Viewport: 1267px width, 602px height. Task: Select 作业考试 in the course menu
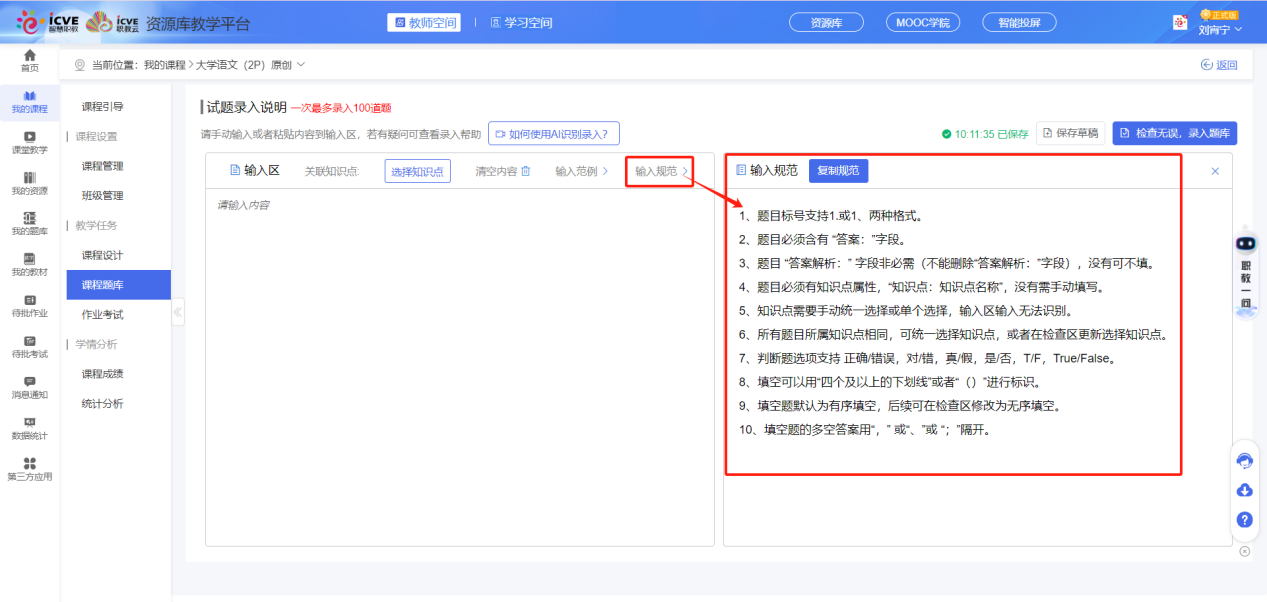click(x=102, y=314)
